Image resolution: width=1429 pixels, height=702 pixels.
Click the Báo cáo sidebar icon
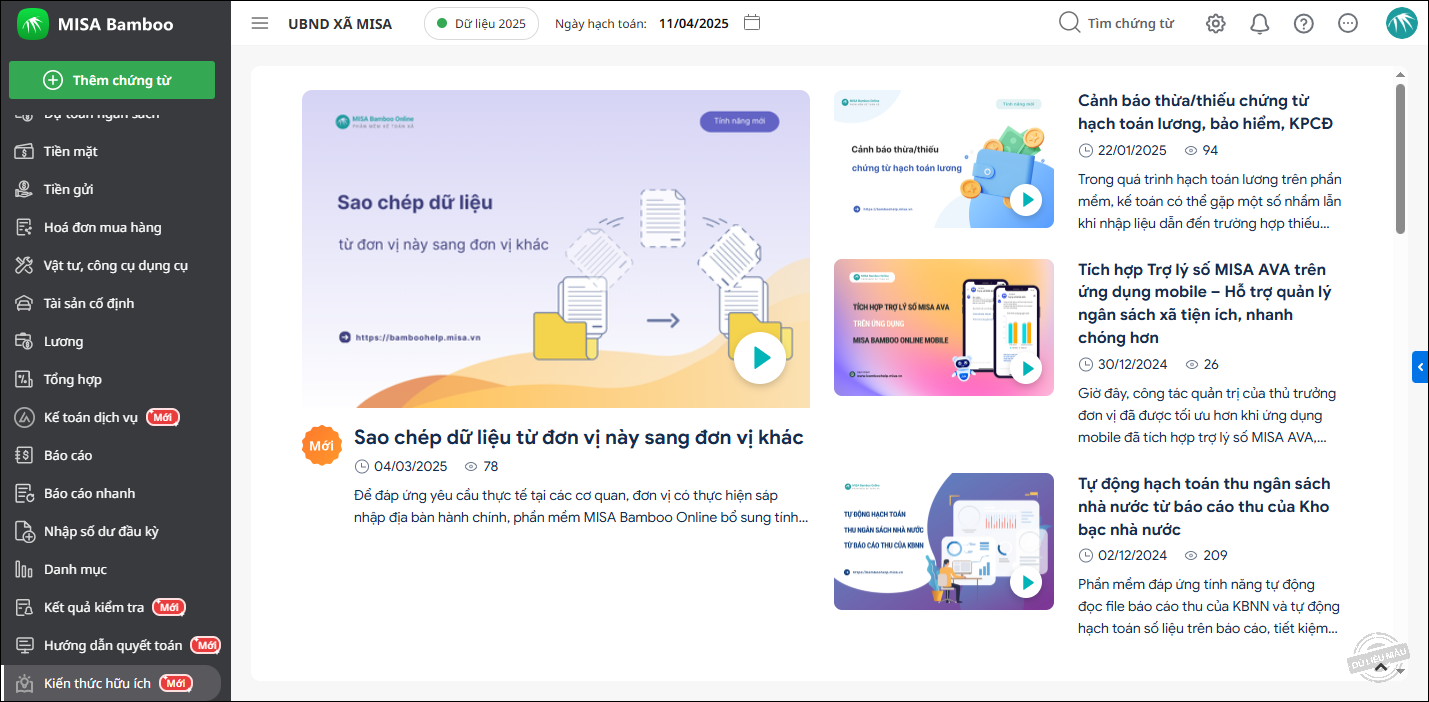[x=25, y=456]
